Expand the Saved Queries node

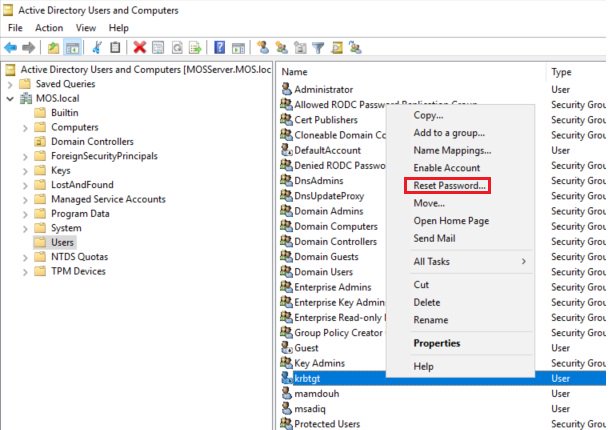11,84
